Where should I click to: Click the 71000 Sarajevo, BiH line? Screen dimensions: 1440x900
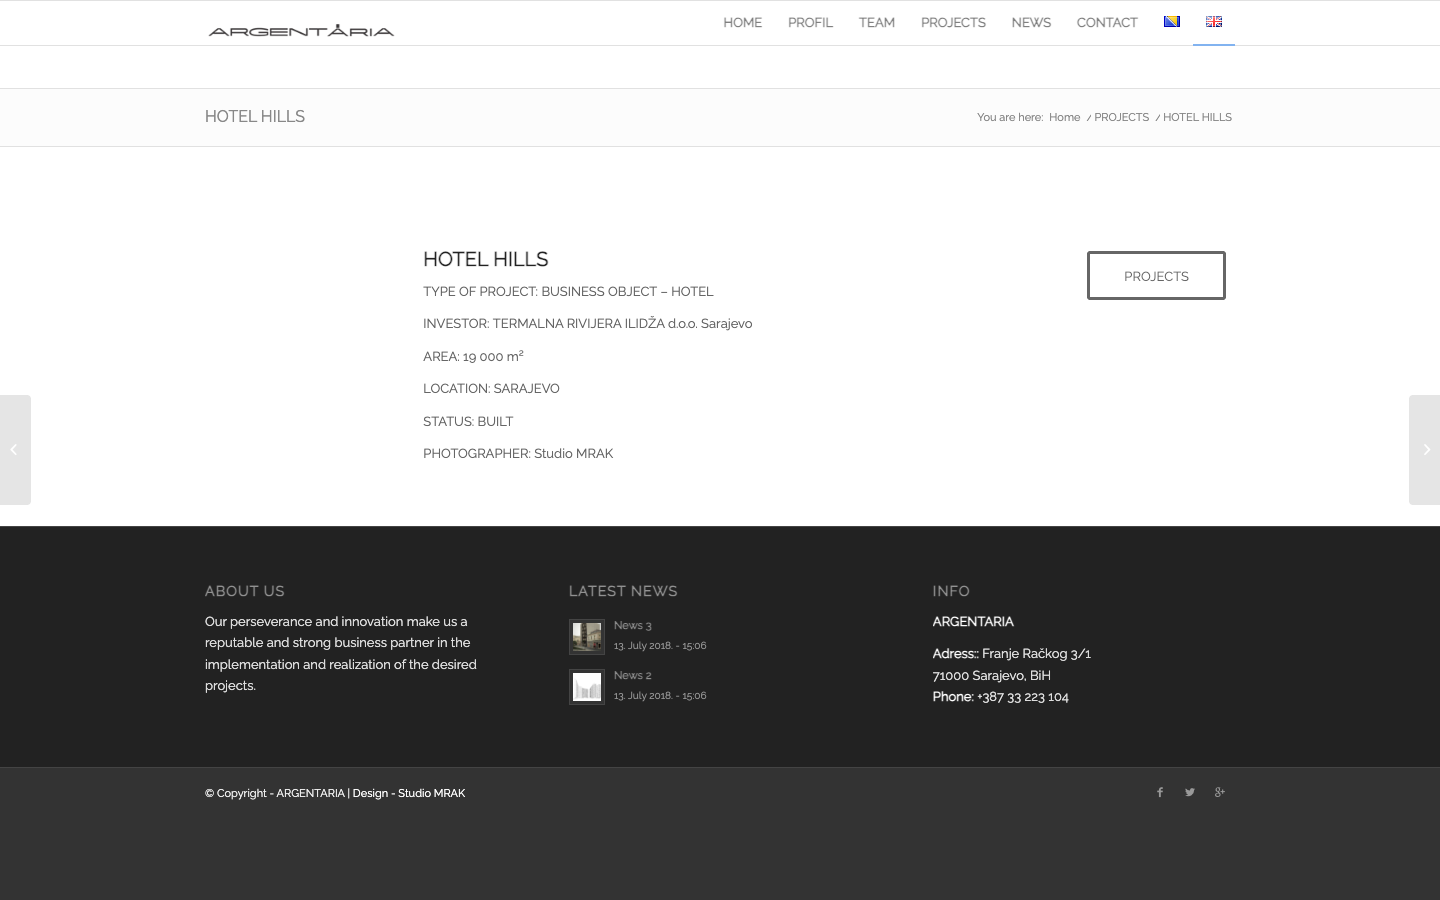tap(991, 675)
